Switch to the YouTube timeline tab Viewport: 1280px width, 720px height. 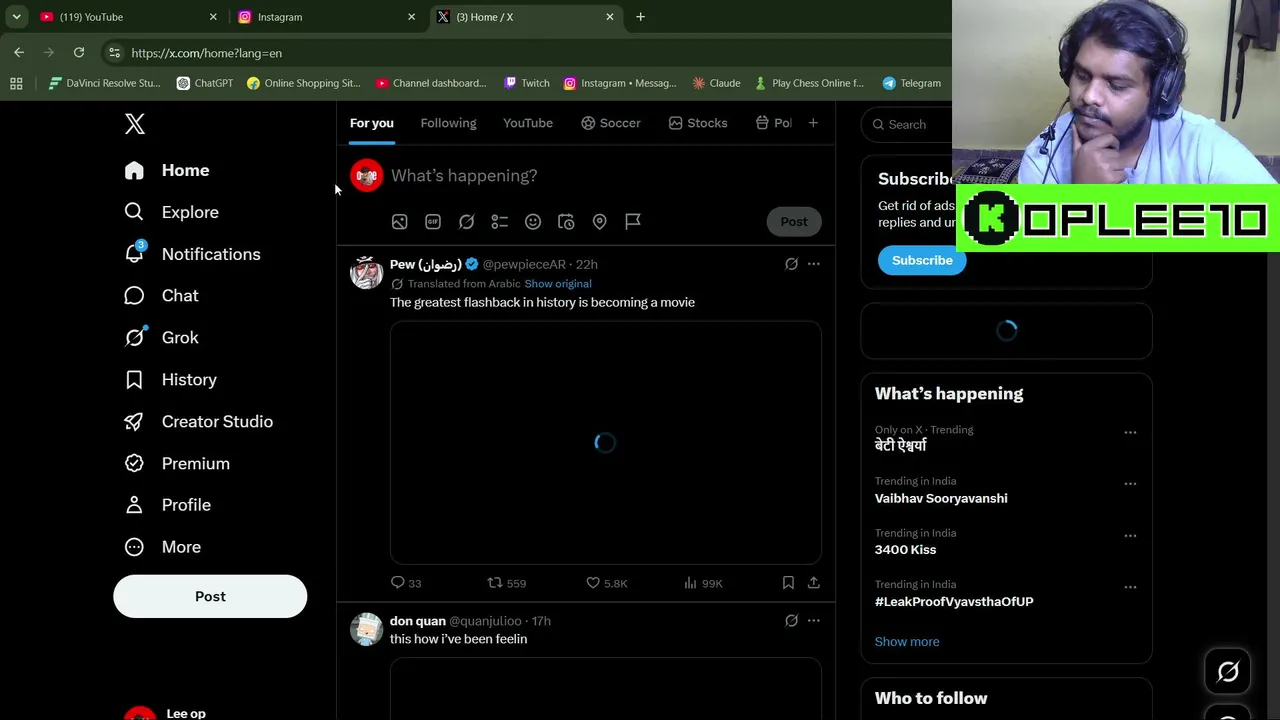tap(528, 123)
